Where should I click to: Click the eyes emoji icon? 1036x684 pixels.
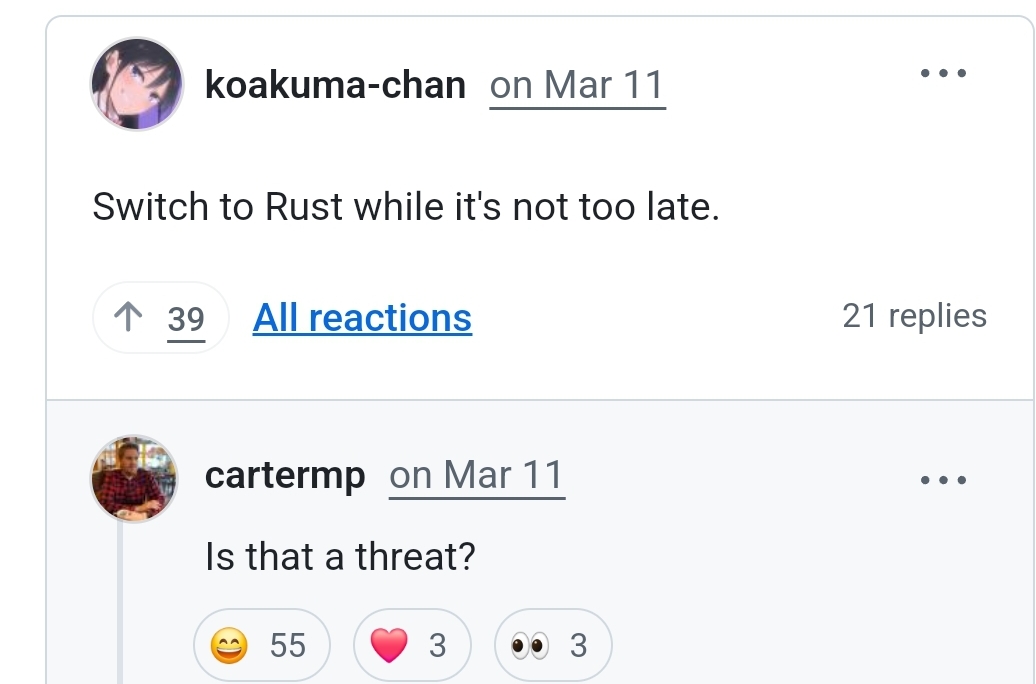(529, 646)
